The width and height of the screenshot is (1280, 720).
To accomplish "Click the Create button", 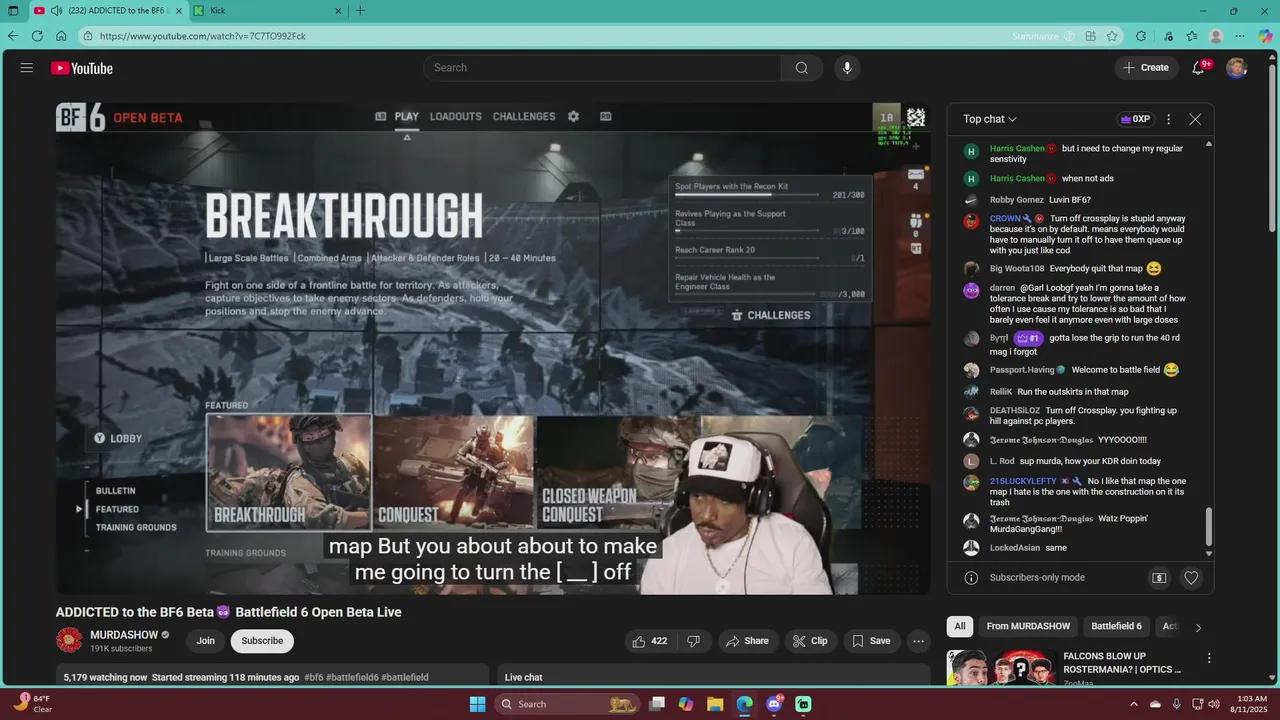I will click(x=1146, y=68).
